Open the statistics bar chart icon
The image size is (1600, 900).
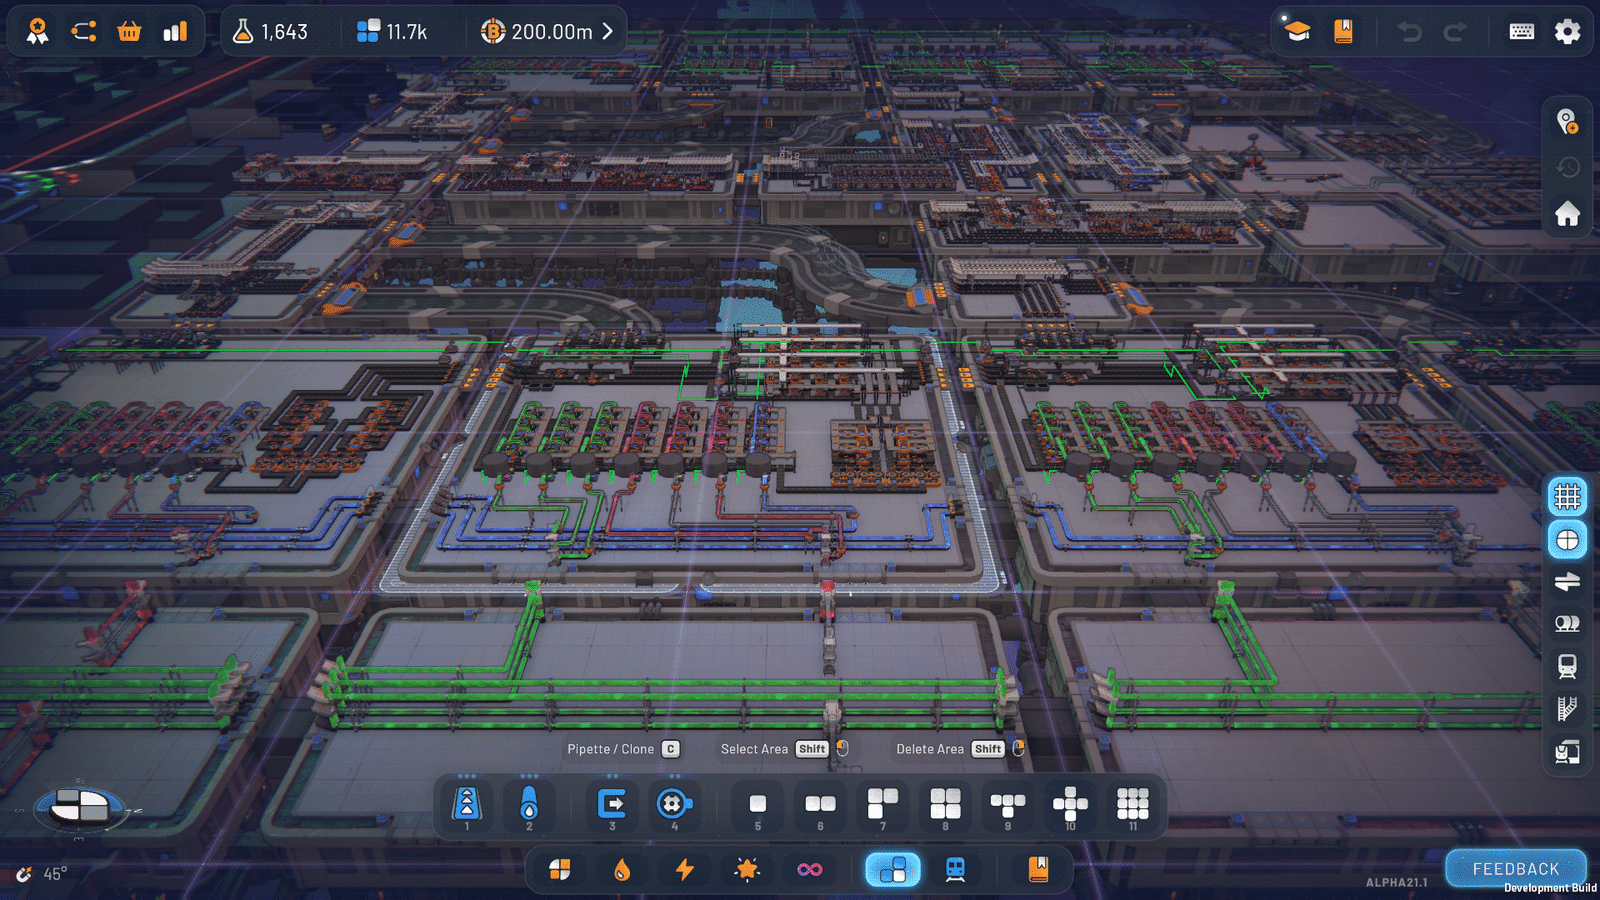[175, 31]
